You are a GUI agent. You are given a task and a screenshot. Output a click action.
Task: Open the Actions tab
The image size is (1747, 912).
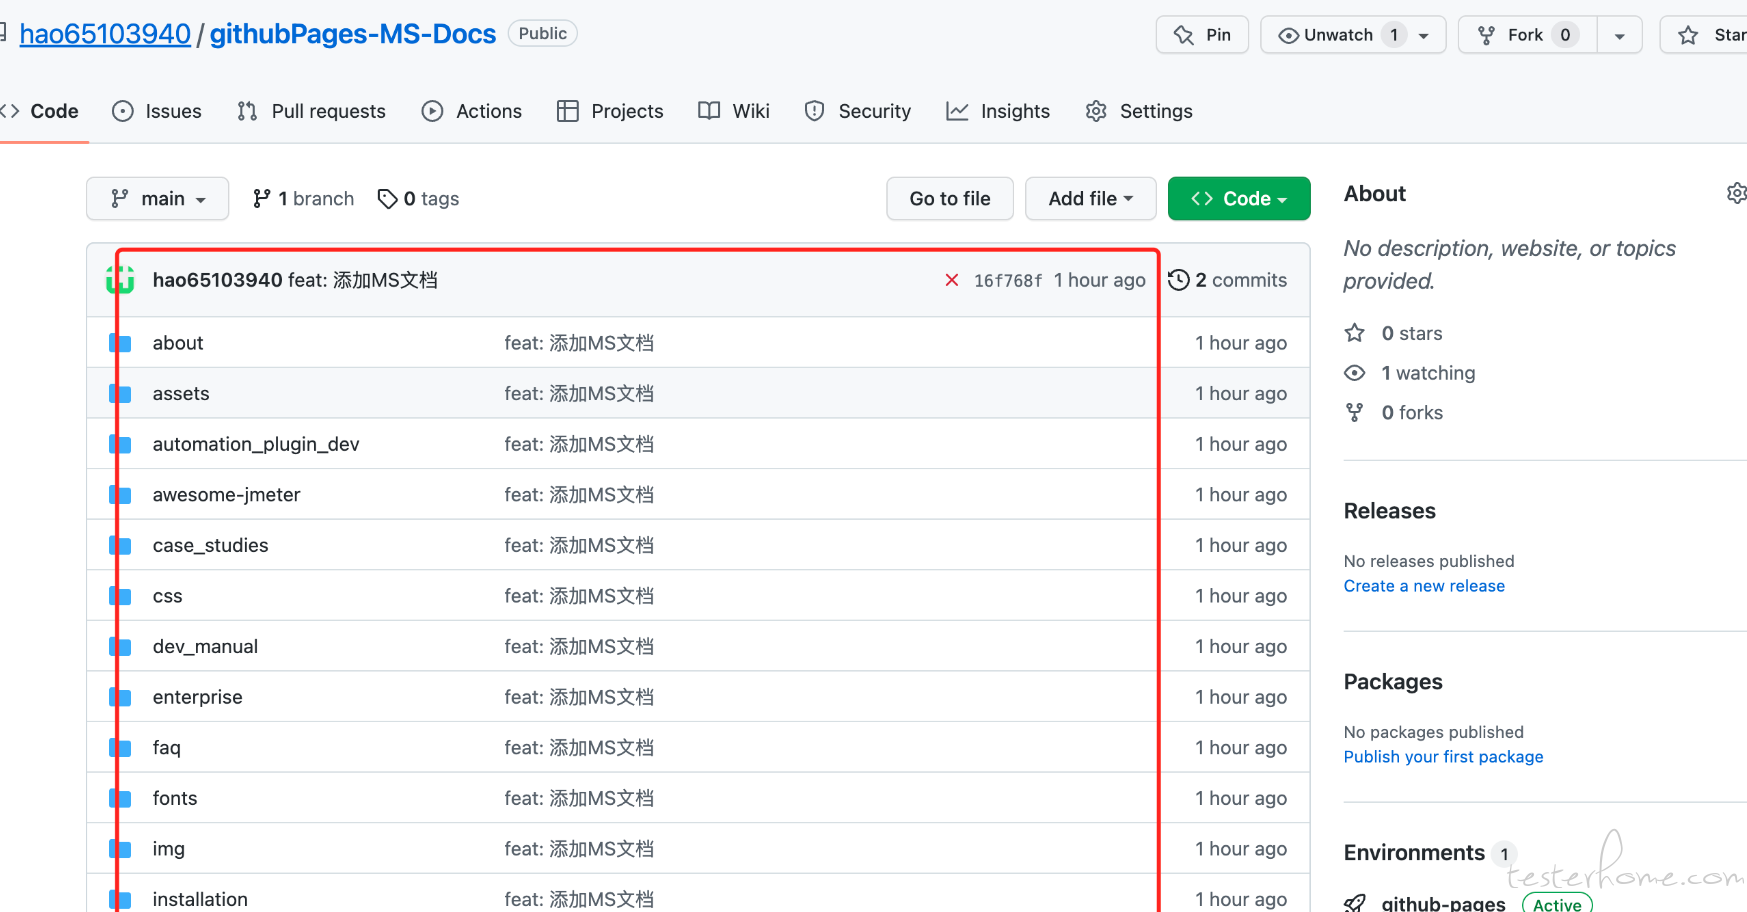[x=472, y=111]
